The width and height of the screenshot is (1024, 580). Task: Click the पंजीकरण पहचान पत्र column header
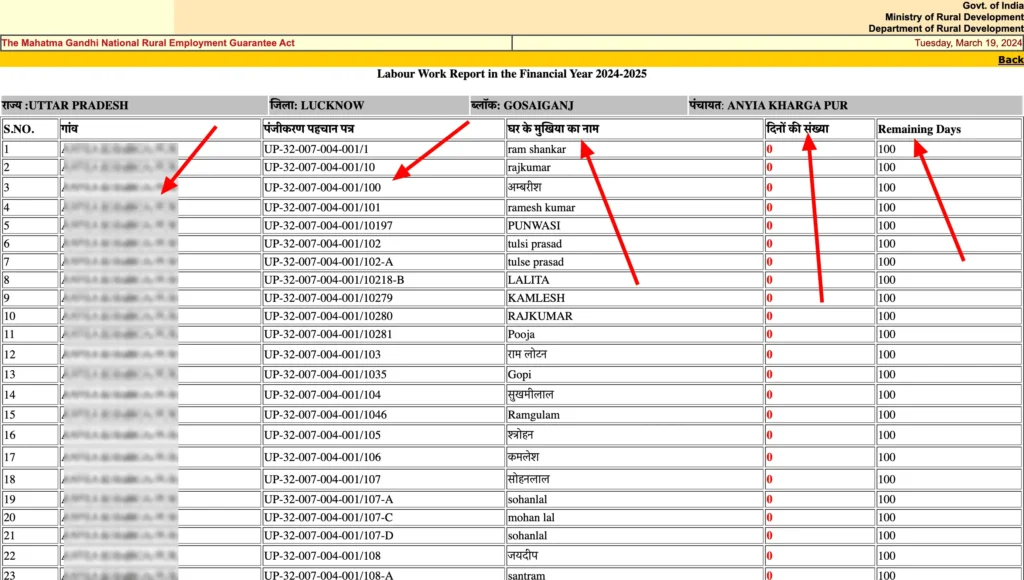click(308, 129)
